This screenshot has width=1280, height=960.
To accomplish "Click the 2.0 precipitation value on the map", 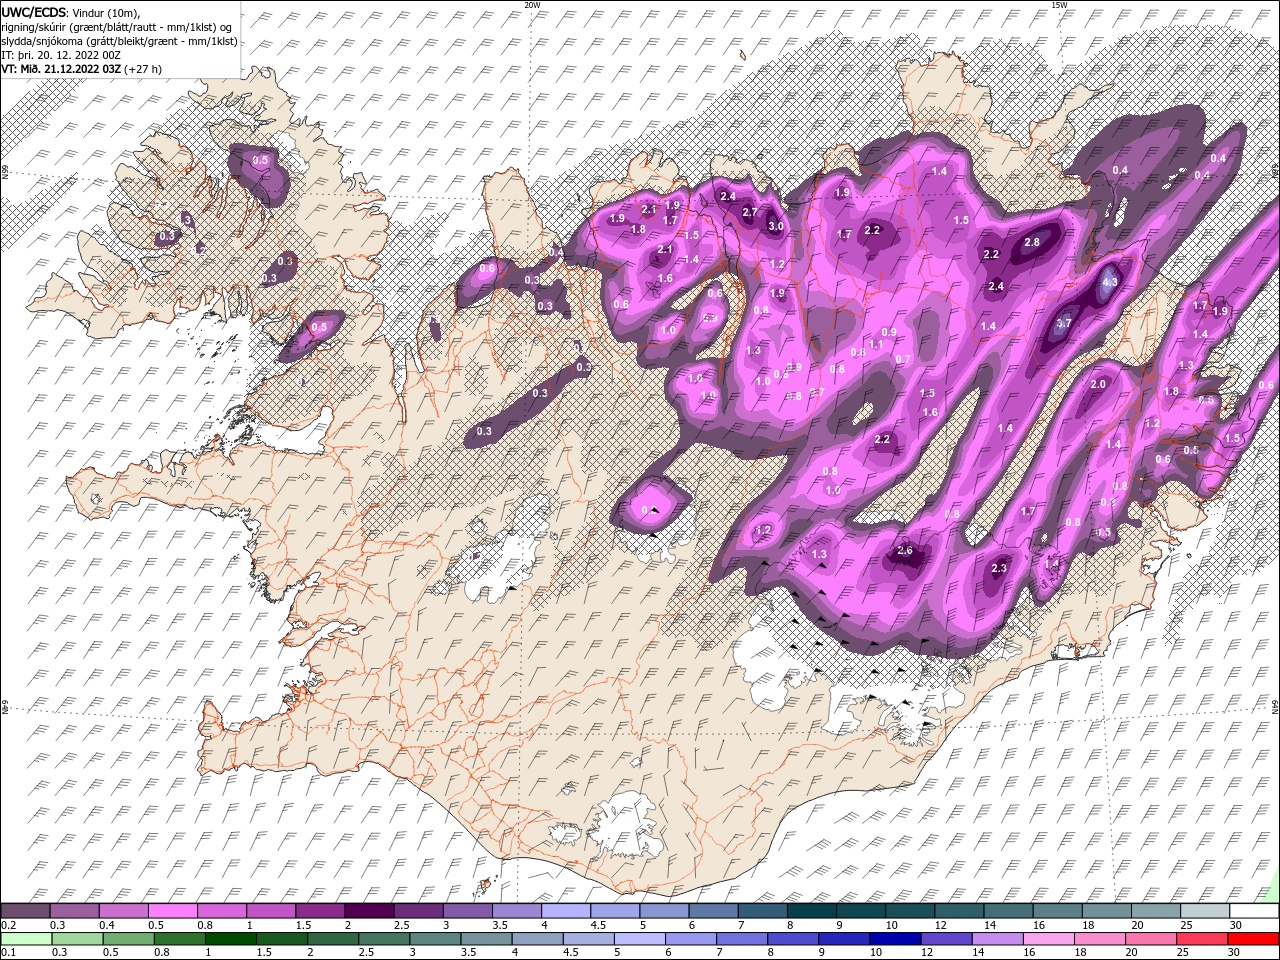I will tap(1098, 384).
